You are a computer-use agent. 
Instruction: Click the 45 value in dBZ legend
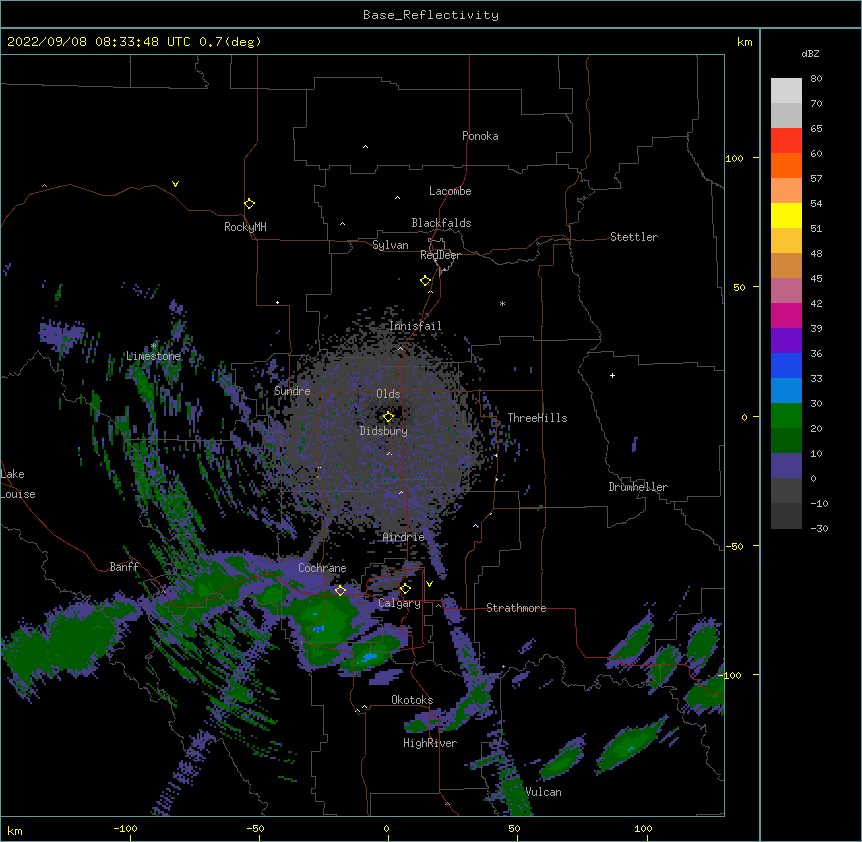pyautogui.click(x=816, y=279)
